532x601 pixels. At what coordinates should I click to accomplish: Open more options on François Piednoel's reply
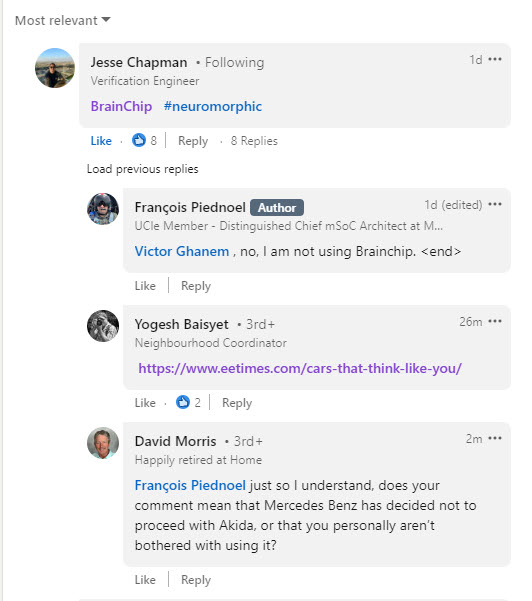495,204
